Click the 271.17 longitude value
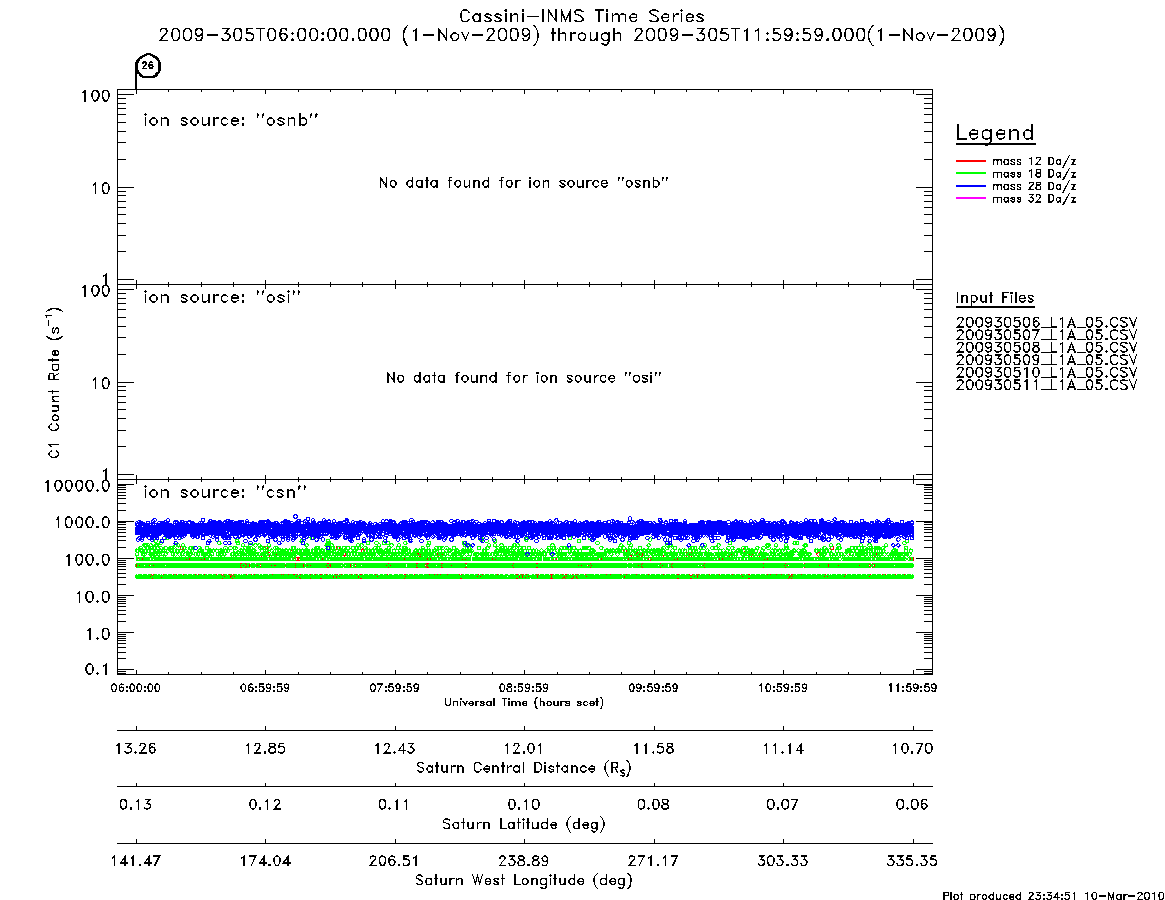This screenshot has height=900, width=1165. (653, 861)
